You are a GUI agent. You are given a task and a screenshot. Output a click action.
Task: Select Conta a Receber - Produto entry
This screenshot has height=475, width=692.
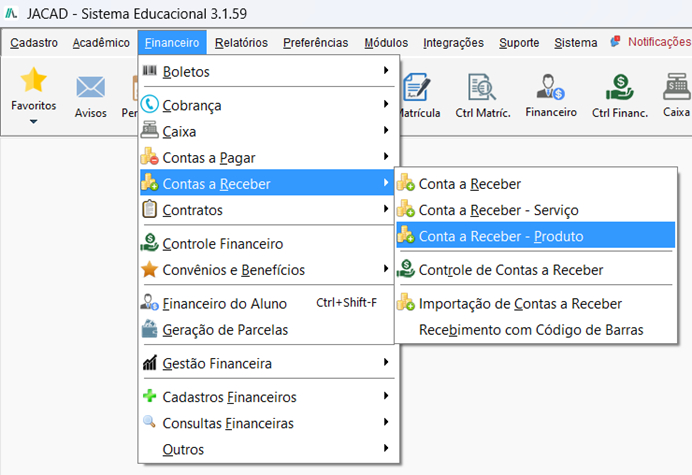pos(536,235)
